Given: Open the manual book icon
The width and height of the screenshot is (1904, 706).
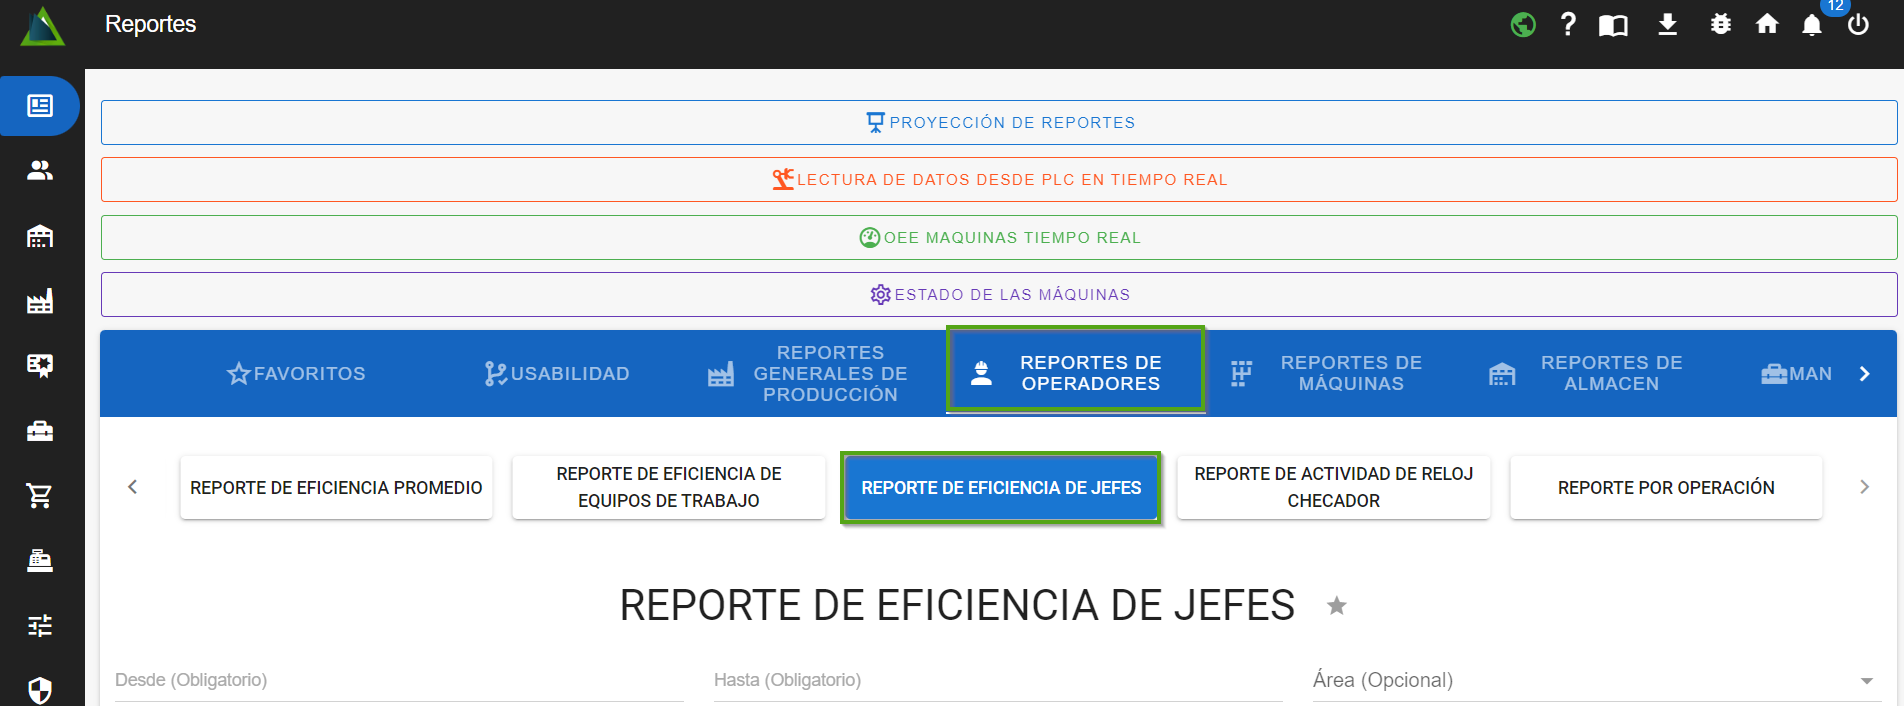Looking at the screenshot, I should [x=1613, y=25].
